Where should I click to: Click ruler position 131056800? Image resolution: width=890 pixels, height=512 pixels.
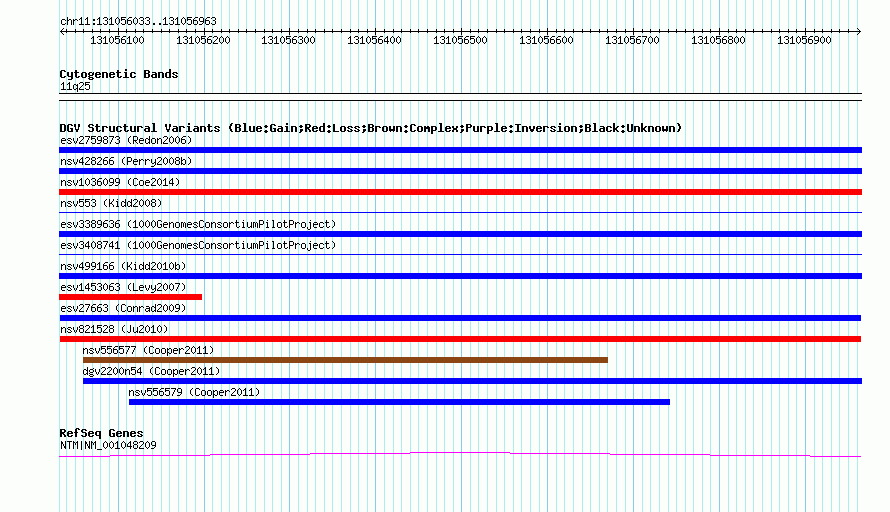(x=718, y=40)
